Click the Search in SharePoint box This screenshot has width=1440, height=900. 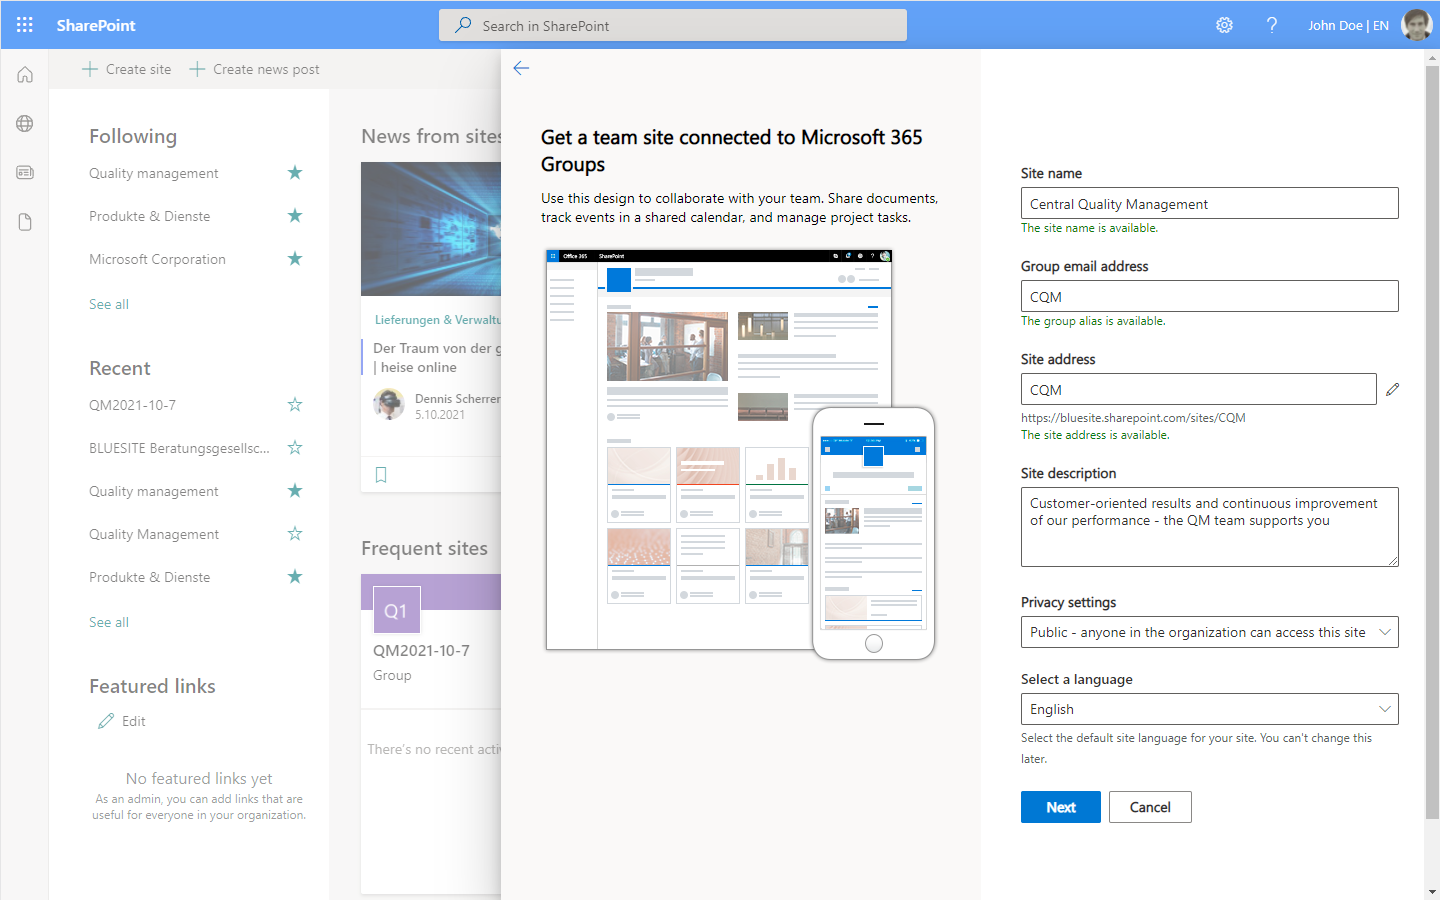(673, 25)
